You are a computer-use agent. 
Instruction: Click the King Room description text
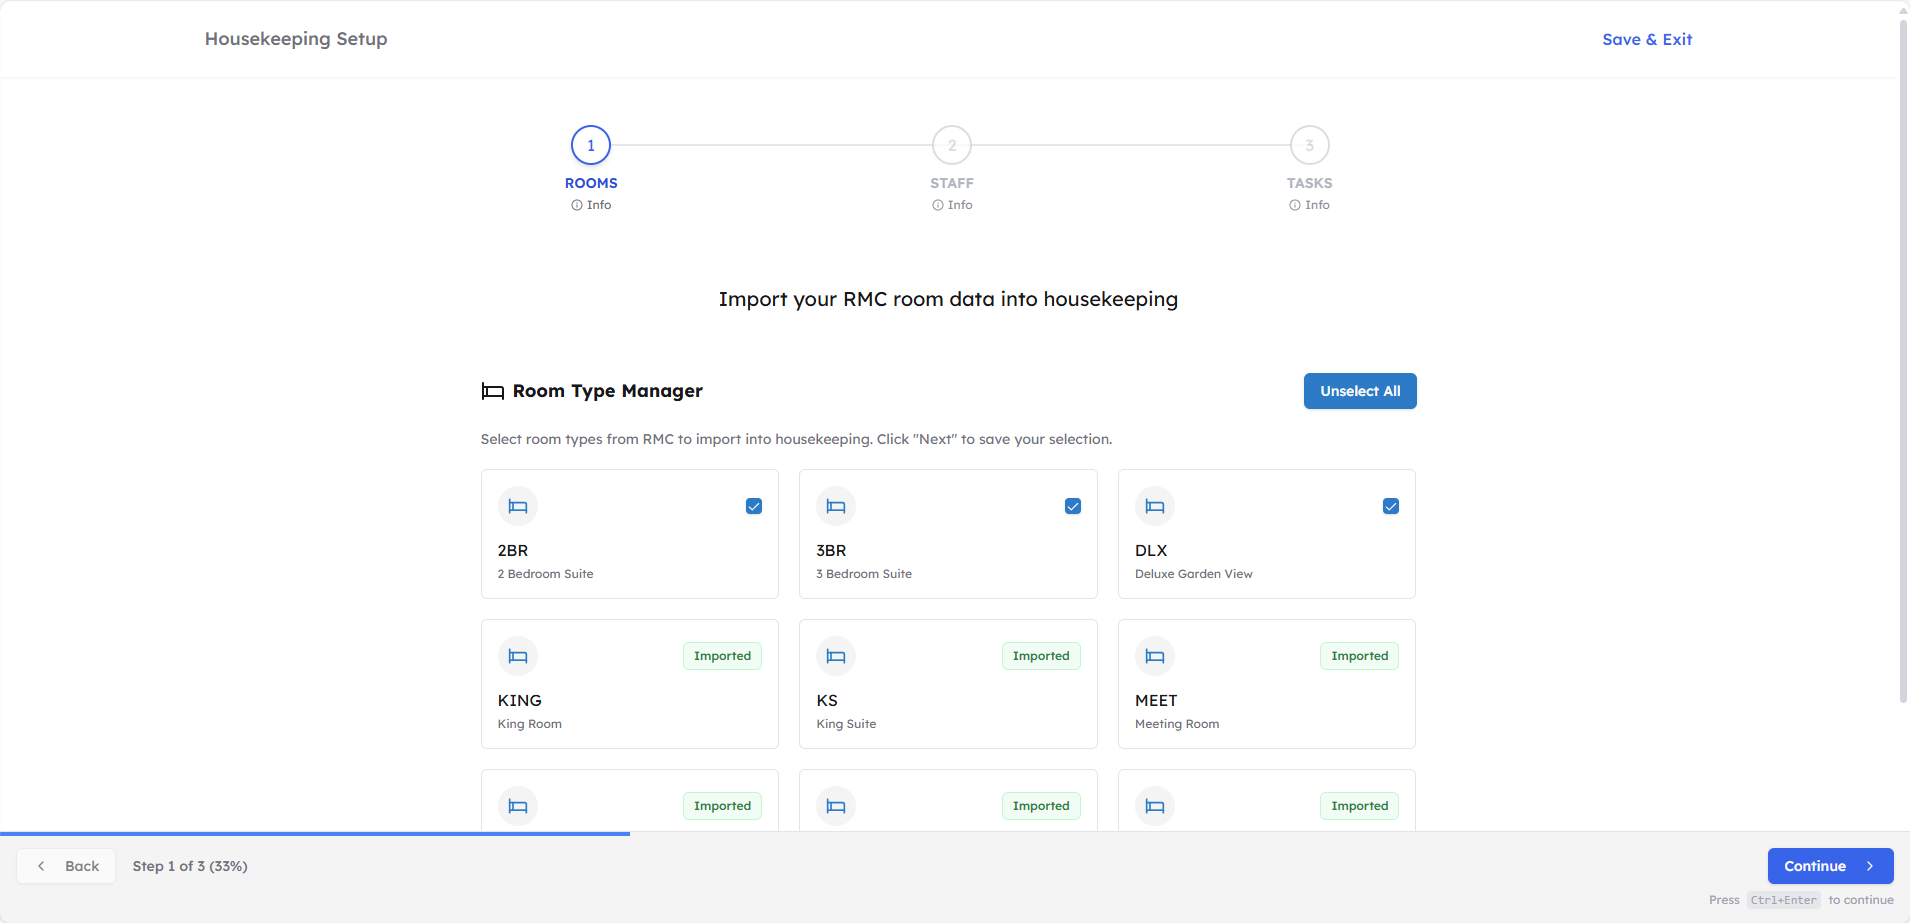[x=530, y=724]
